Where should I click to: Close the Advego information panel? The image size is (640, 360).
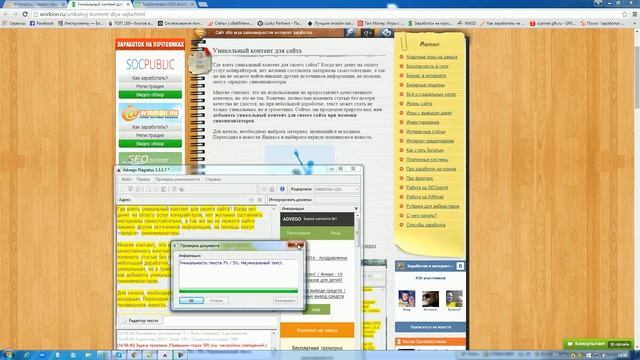pyautogui.click(x=356, y=209)
